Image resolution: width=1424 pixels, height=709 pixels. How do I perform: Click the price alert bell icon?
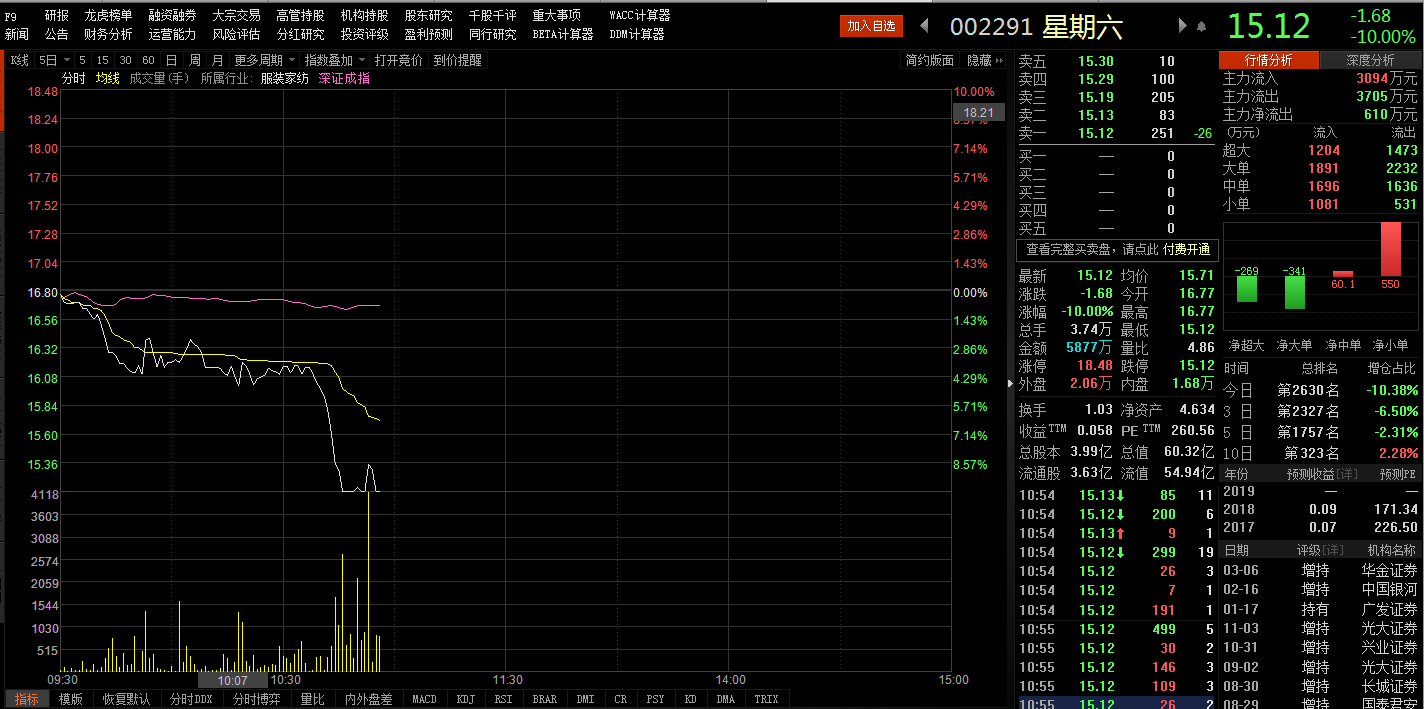pos(1201,26)
